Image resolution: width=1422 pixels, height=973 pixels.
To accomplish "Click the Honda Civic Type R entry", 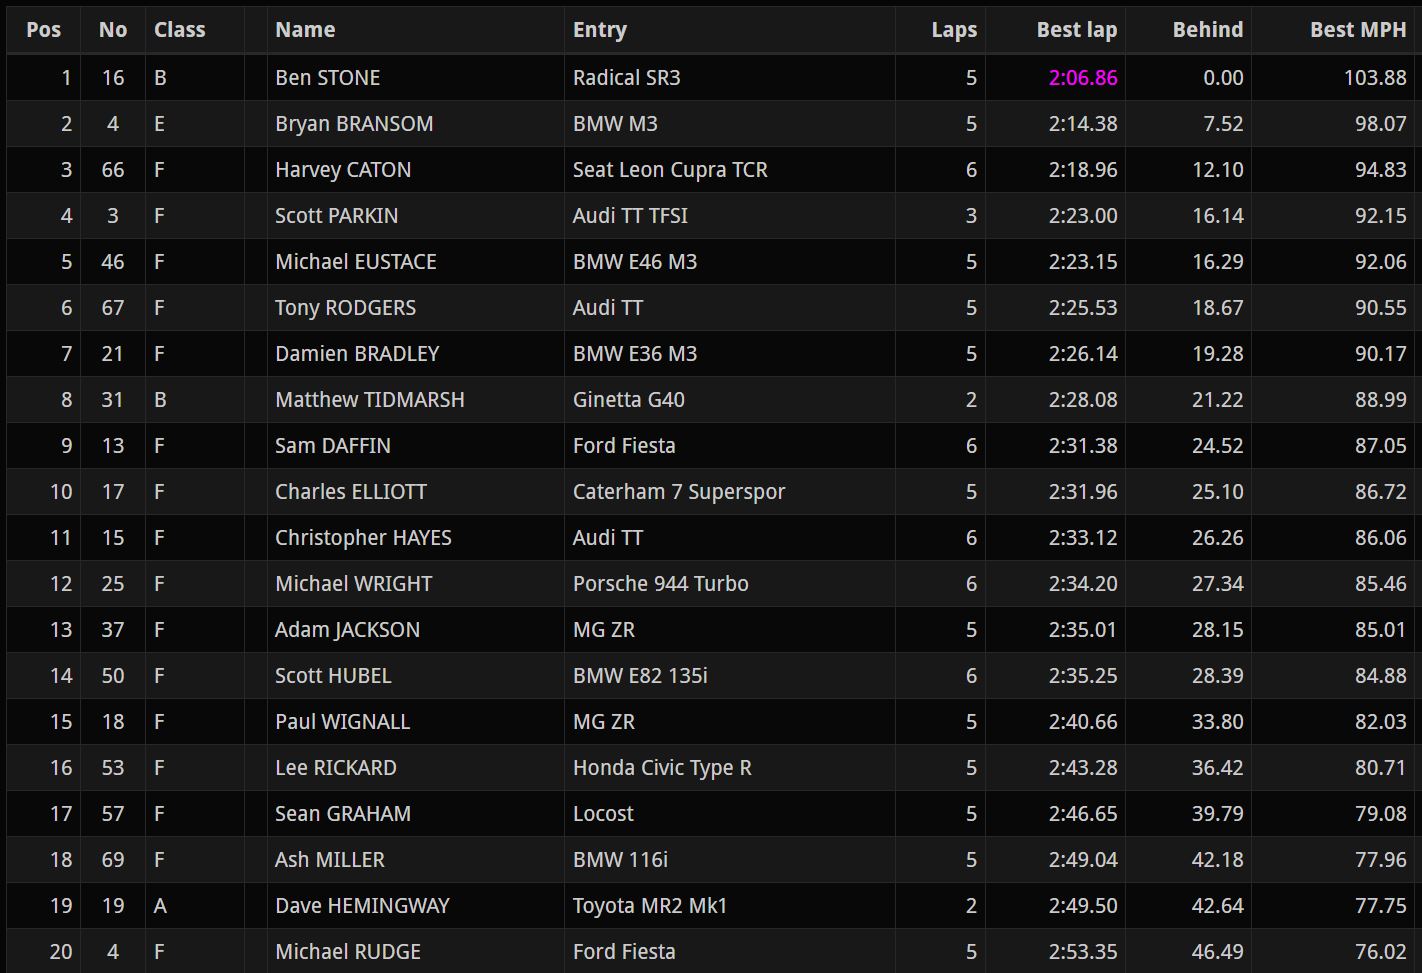I will [x=662, y=768].
